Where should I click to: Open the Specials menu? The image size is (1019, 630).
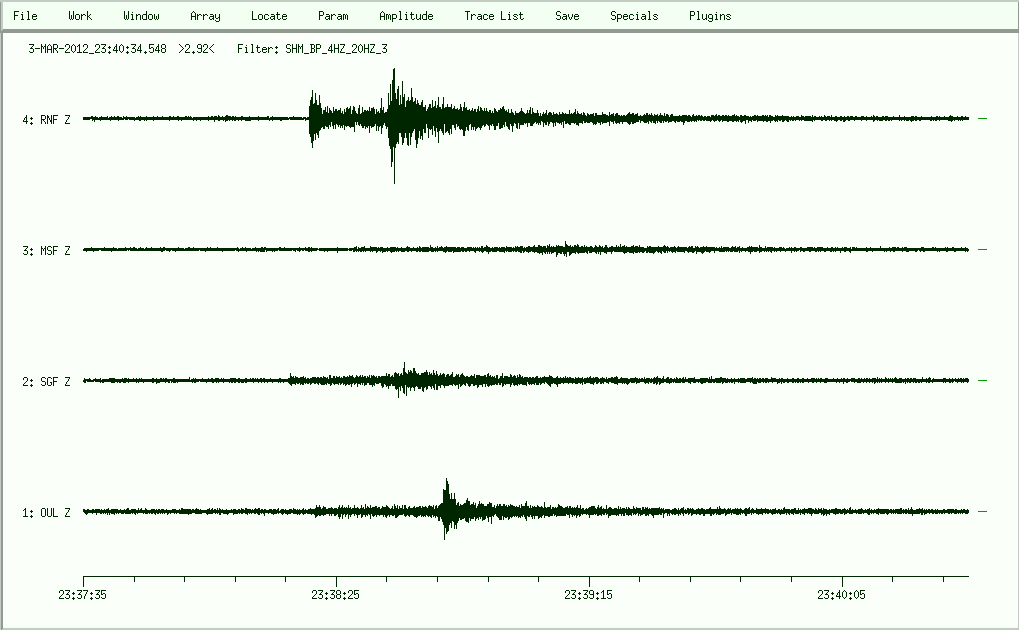click(x=634, y=16)
